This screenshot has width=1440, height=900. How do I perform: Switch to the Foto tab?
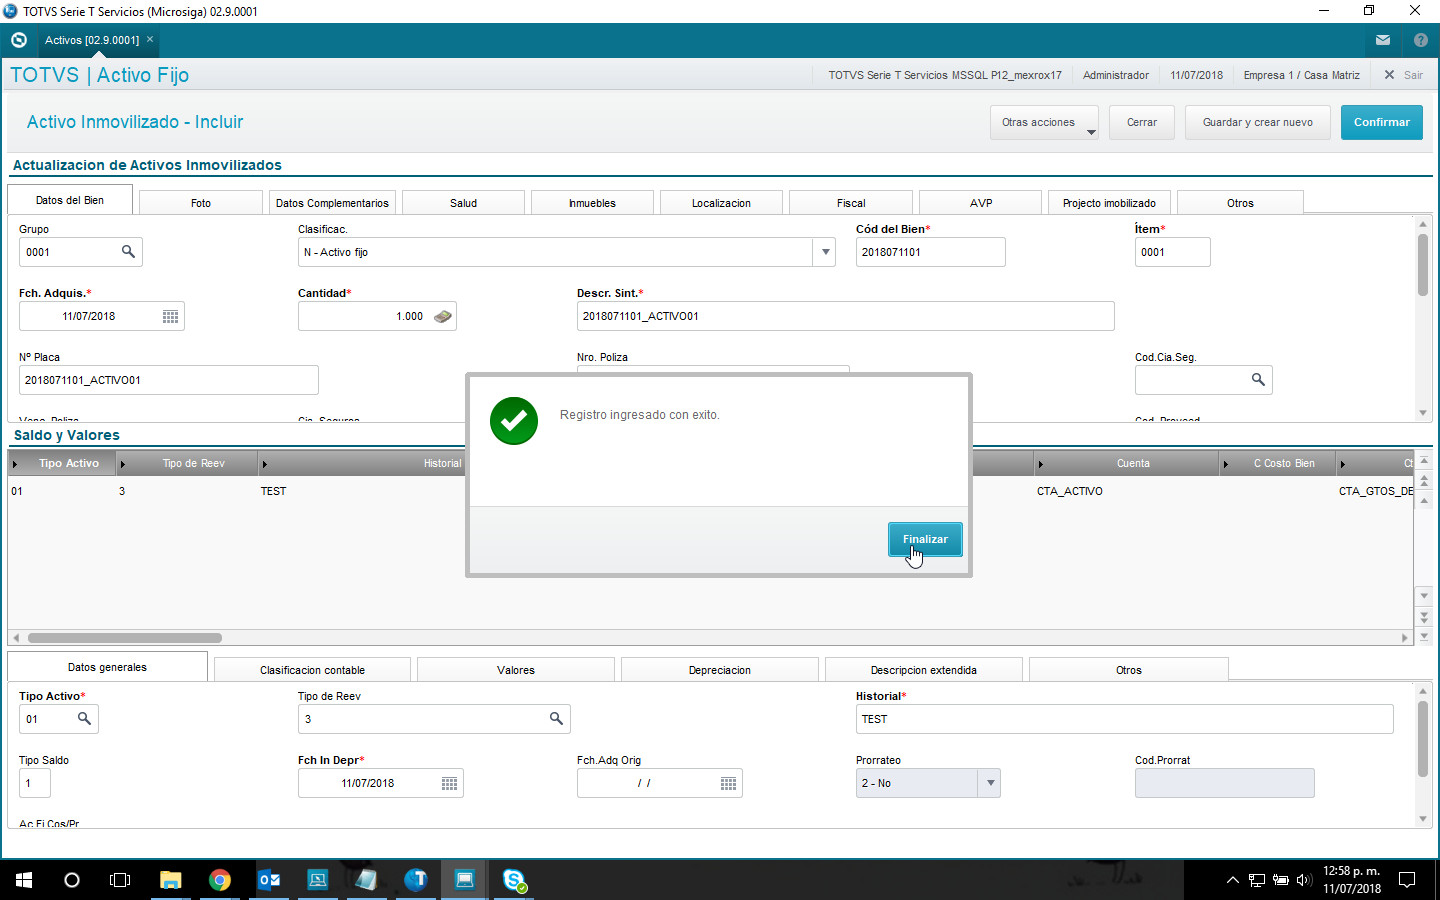[201, 203]
